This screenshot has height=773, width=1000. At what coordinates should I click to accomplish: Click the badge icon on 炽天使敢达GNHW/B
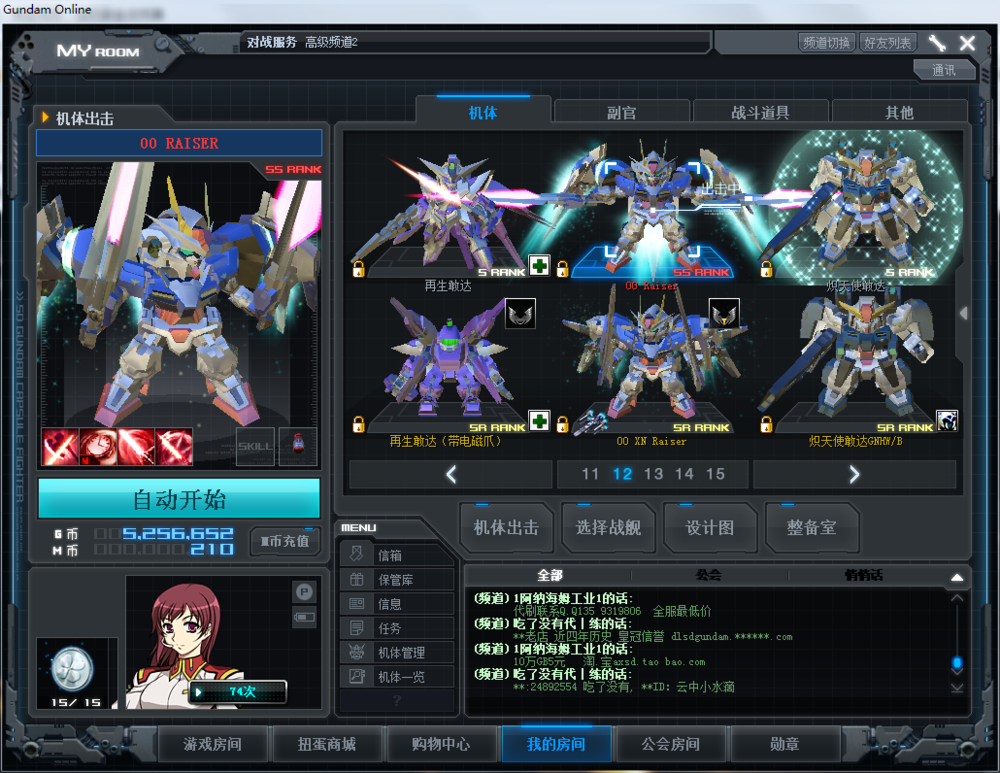946,421
